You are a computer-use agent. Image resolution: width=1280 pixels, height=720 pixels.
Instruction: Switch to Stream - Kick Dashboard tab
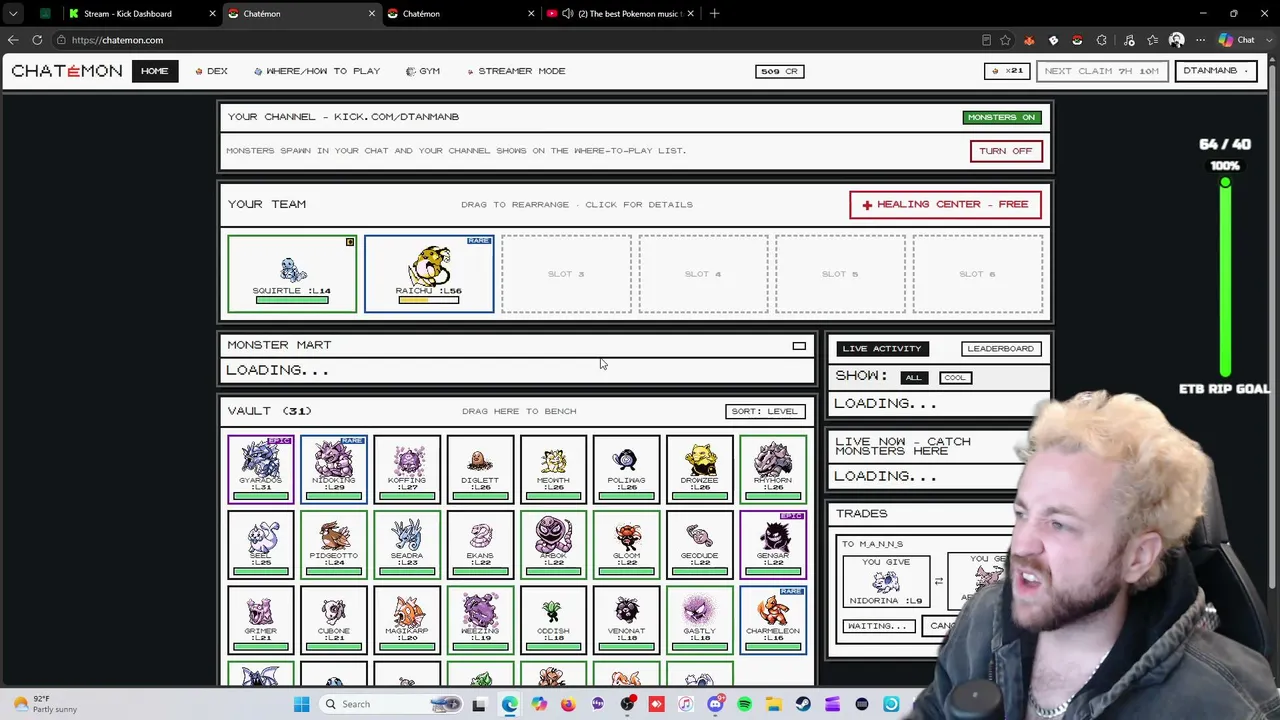pos(138,14)
